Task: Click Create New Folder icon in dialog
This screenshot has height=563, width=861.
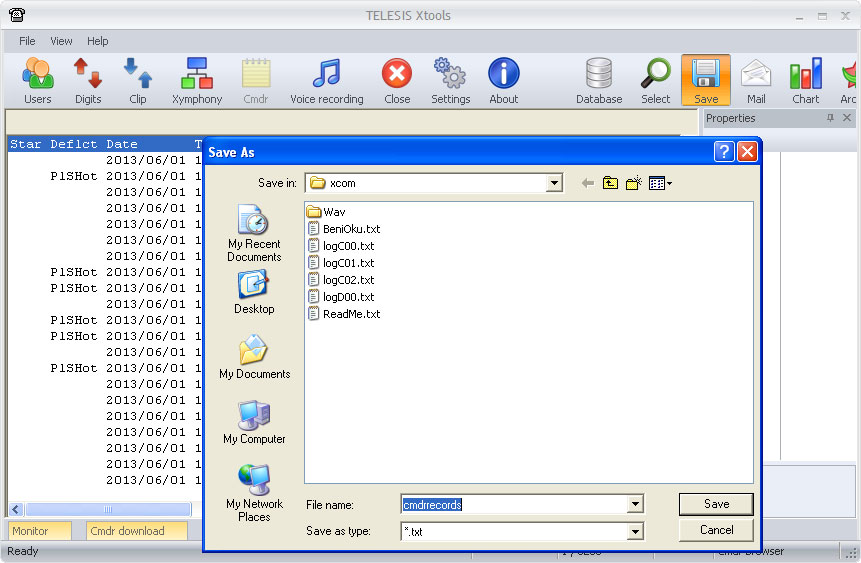Action: [633, 183]
